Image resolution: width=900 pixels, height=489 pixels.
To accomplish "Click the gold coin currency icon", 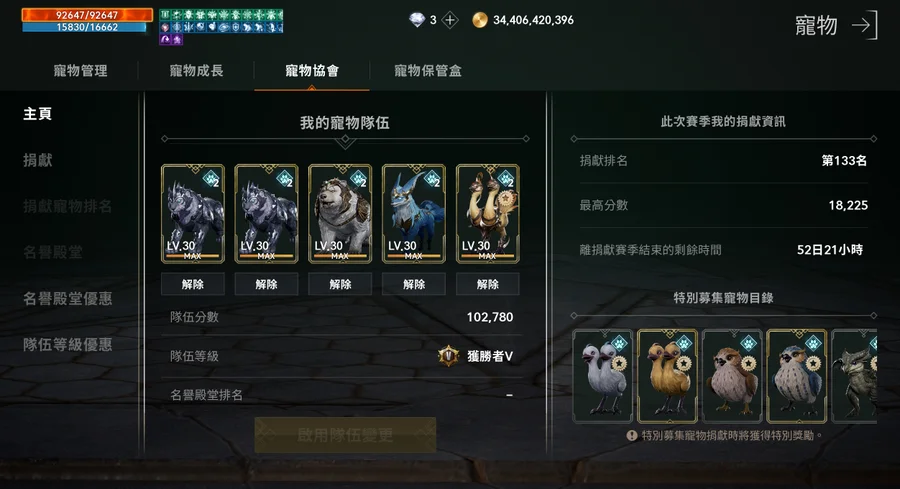I will 480,20.
